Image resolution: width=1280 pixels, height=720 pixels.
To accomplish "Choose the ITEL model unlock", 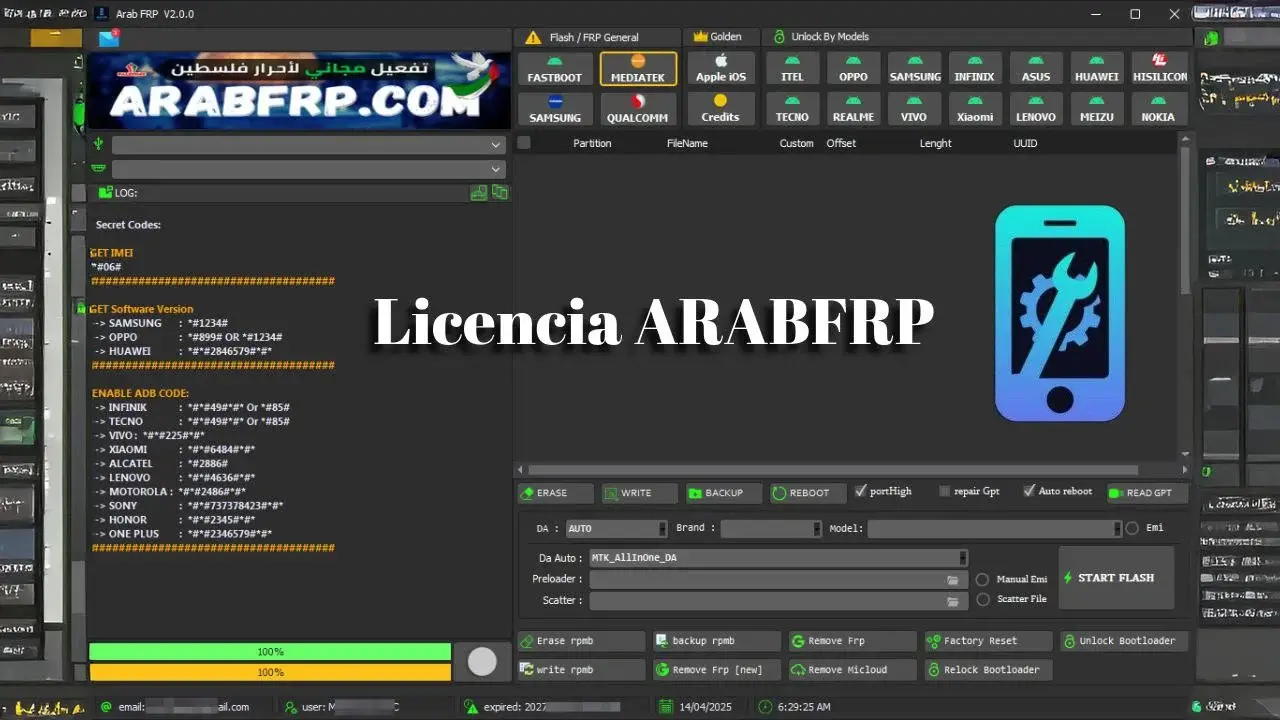I will (793, 69).
